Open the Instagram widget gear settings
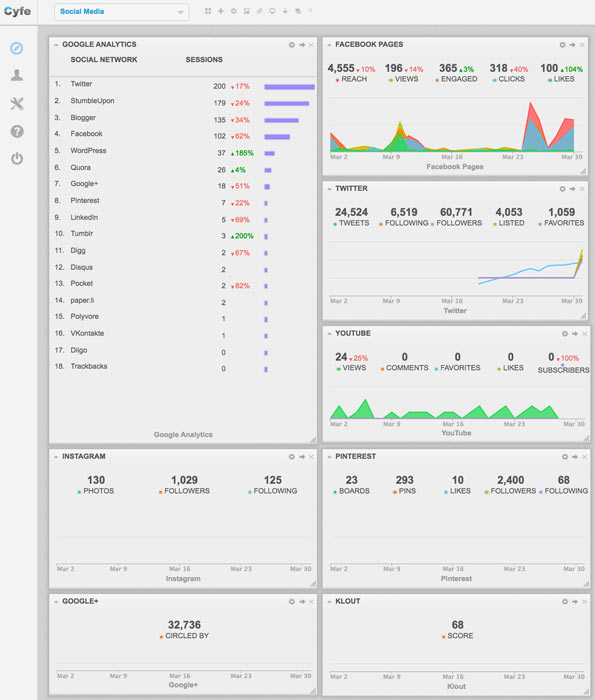 (x=291, y=457)
